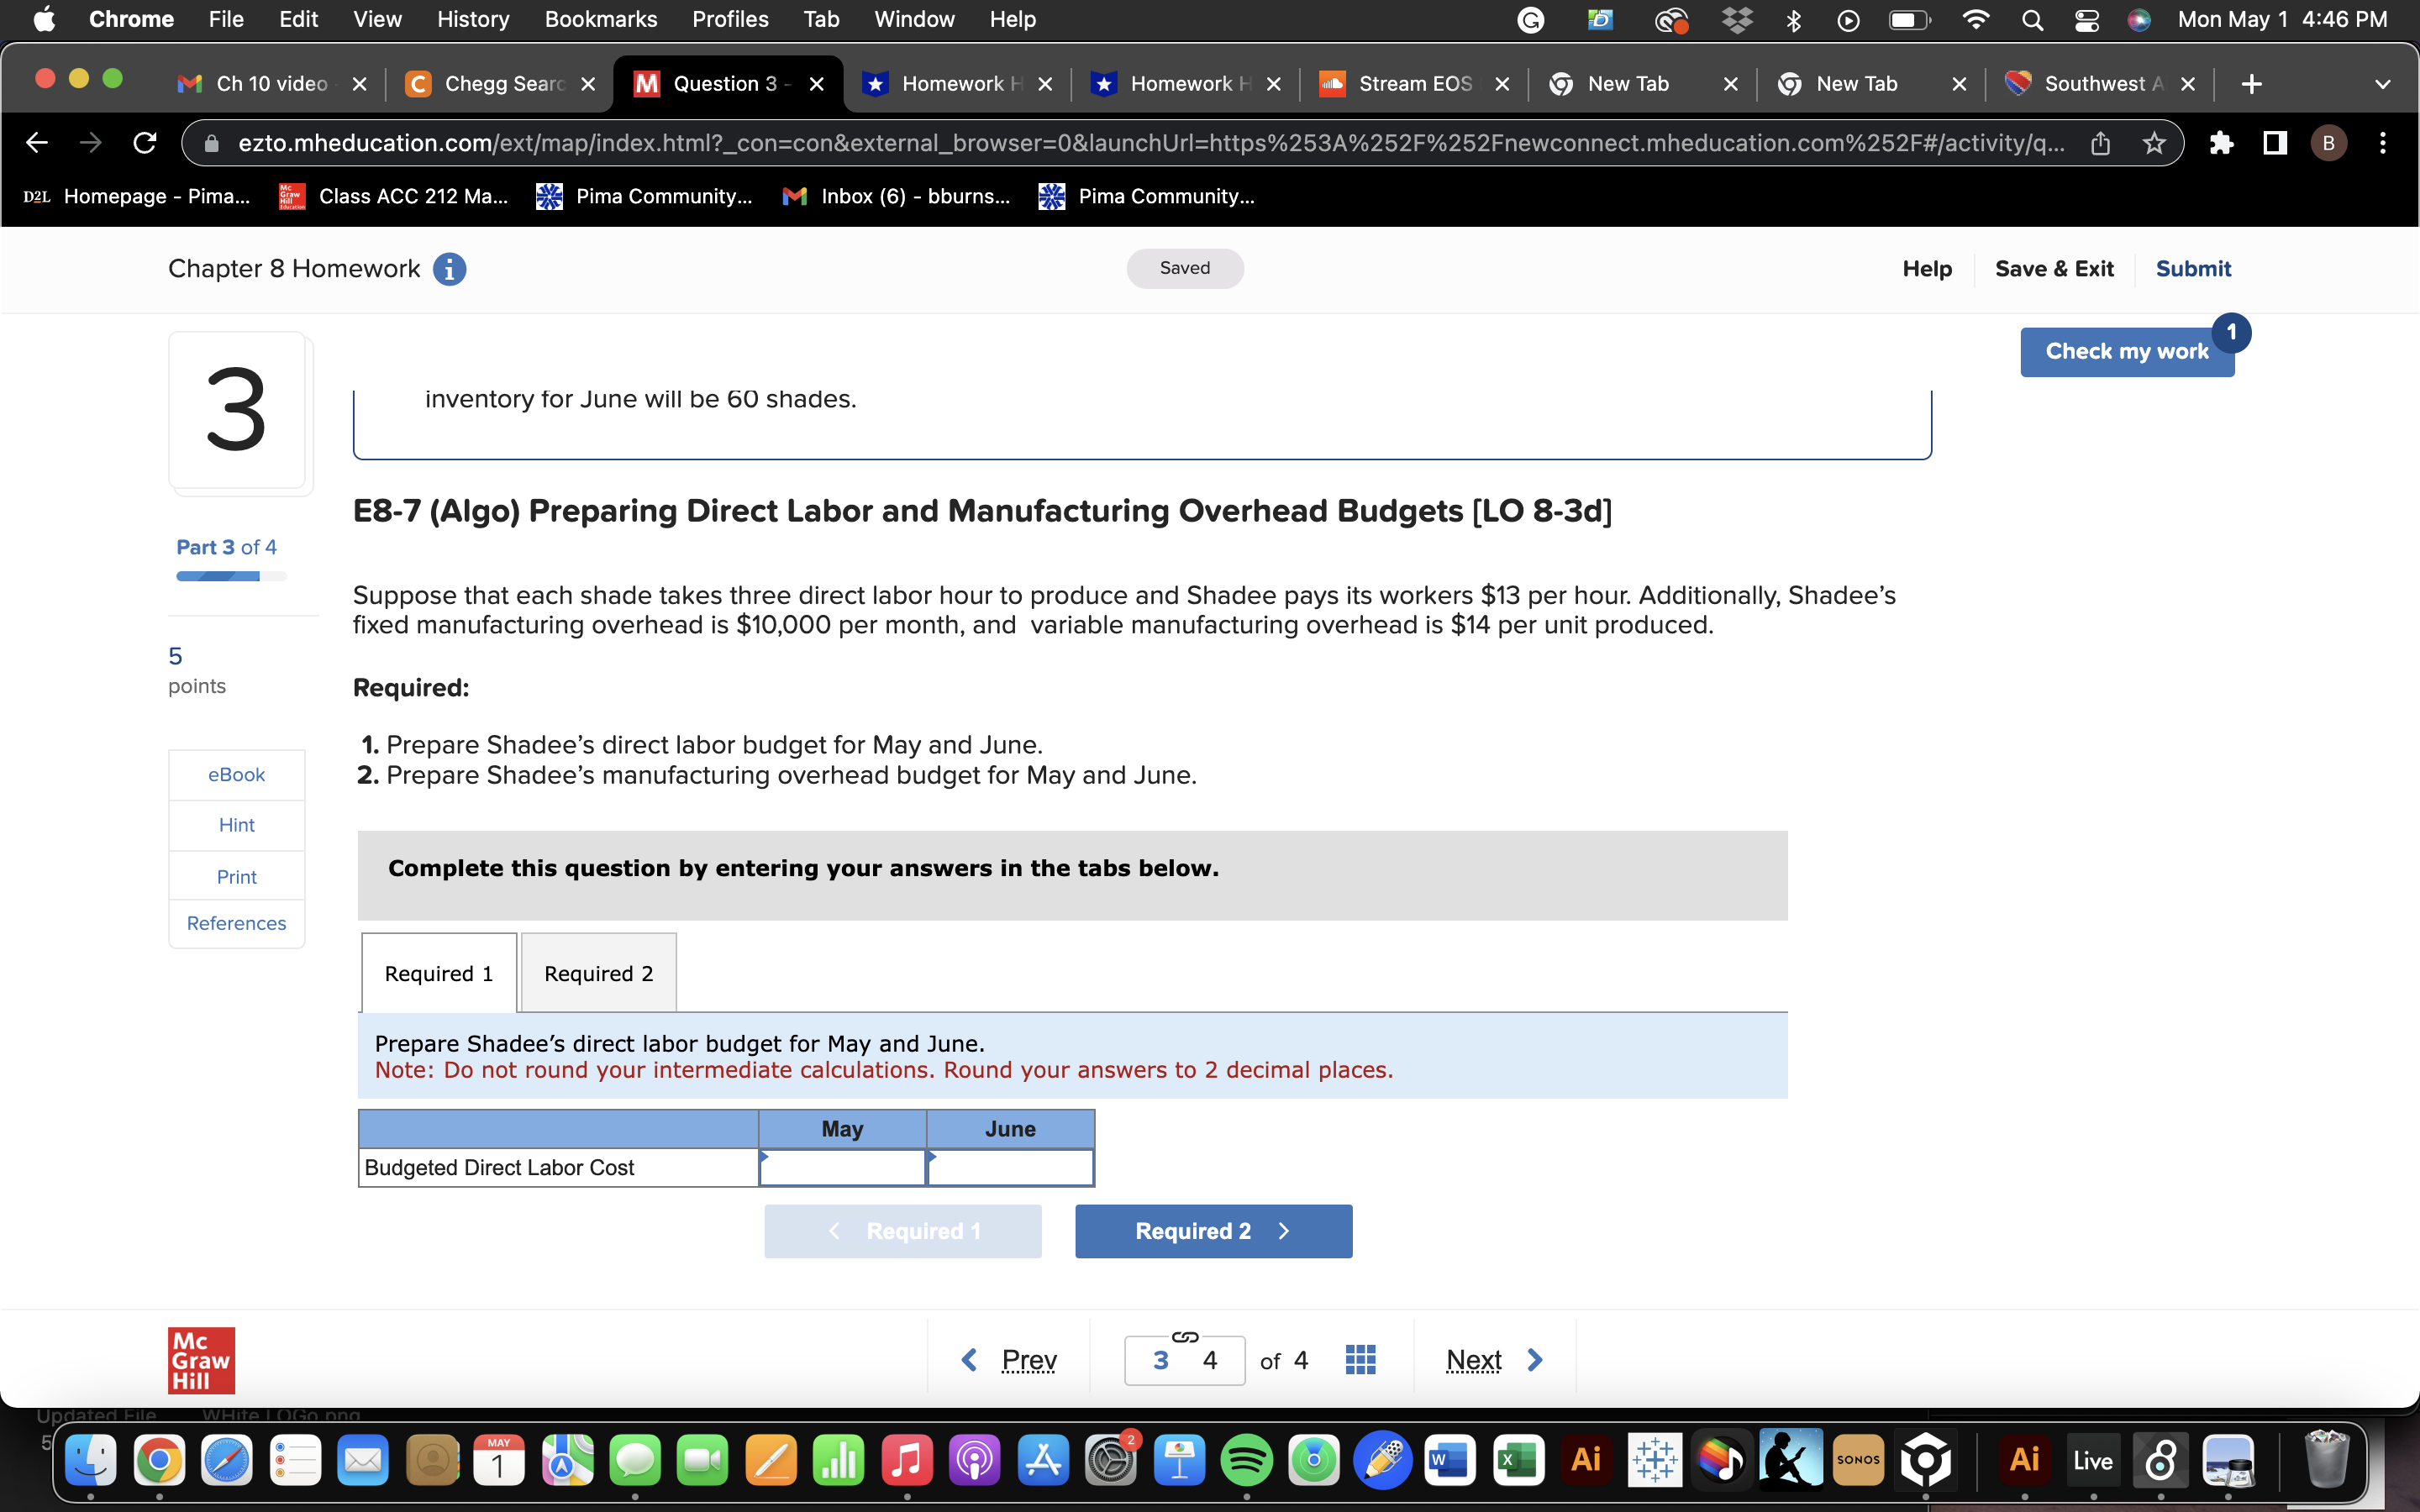Open Chrome extensions puzzle icon
This screenshot has height=1512, width=2420.
click(x=2221, y=143)
